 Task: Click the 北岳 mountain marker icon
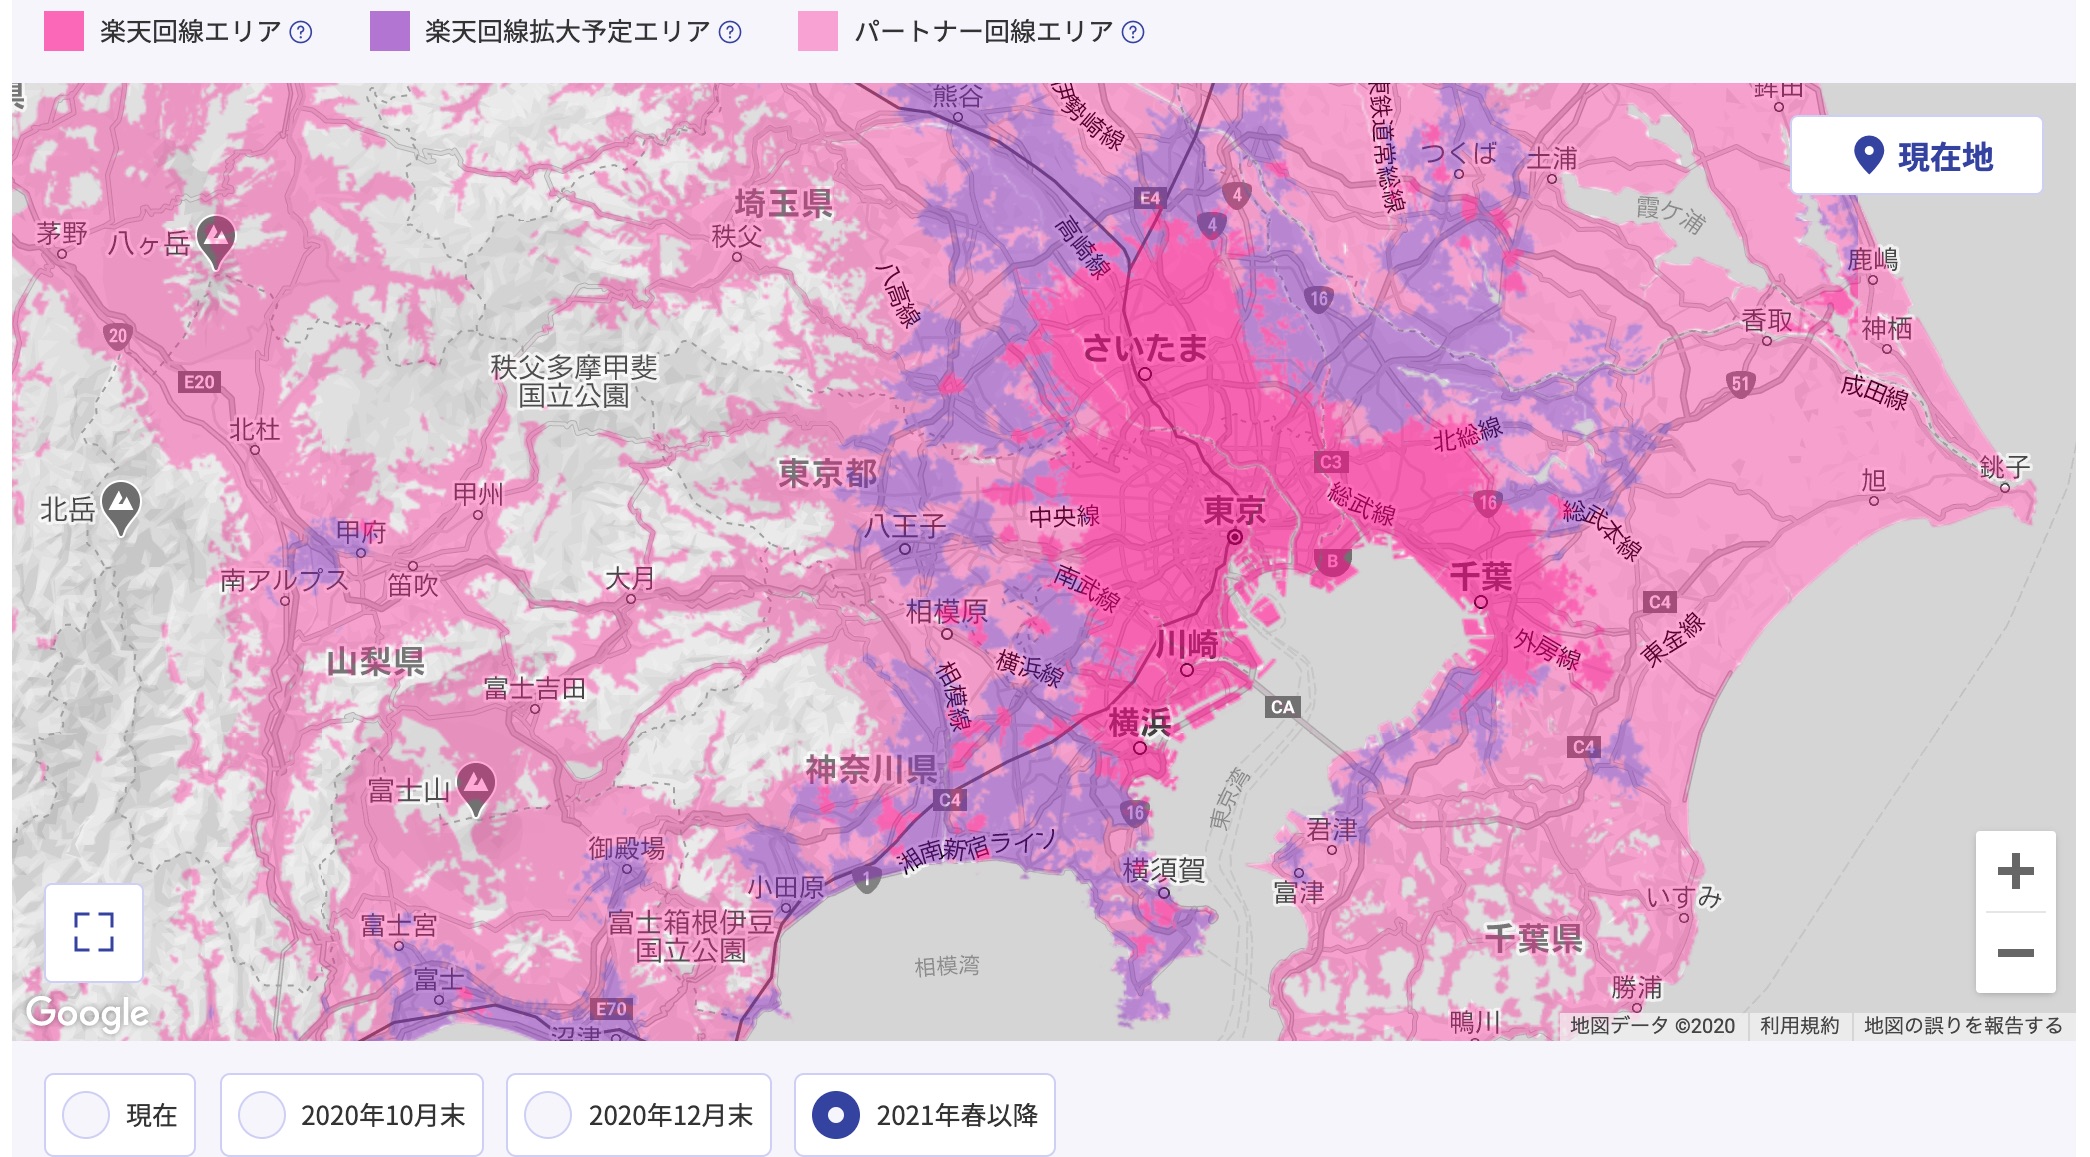point(121,508)
